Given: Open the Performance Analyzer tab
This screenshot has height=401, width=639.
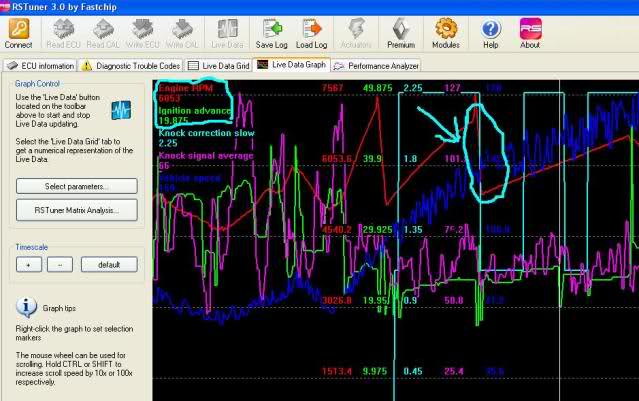Looking at the screenshot, I should tap(376, 66).
